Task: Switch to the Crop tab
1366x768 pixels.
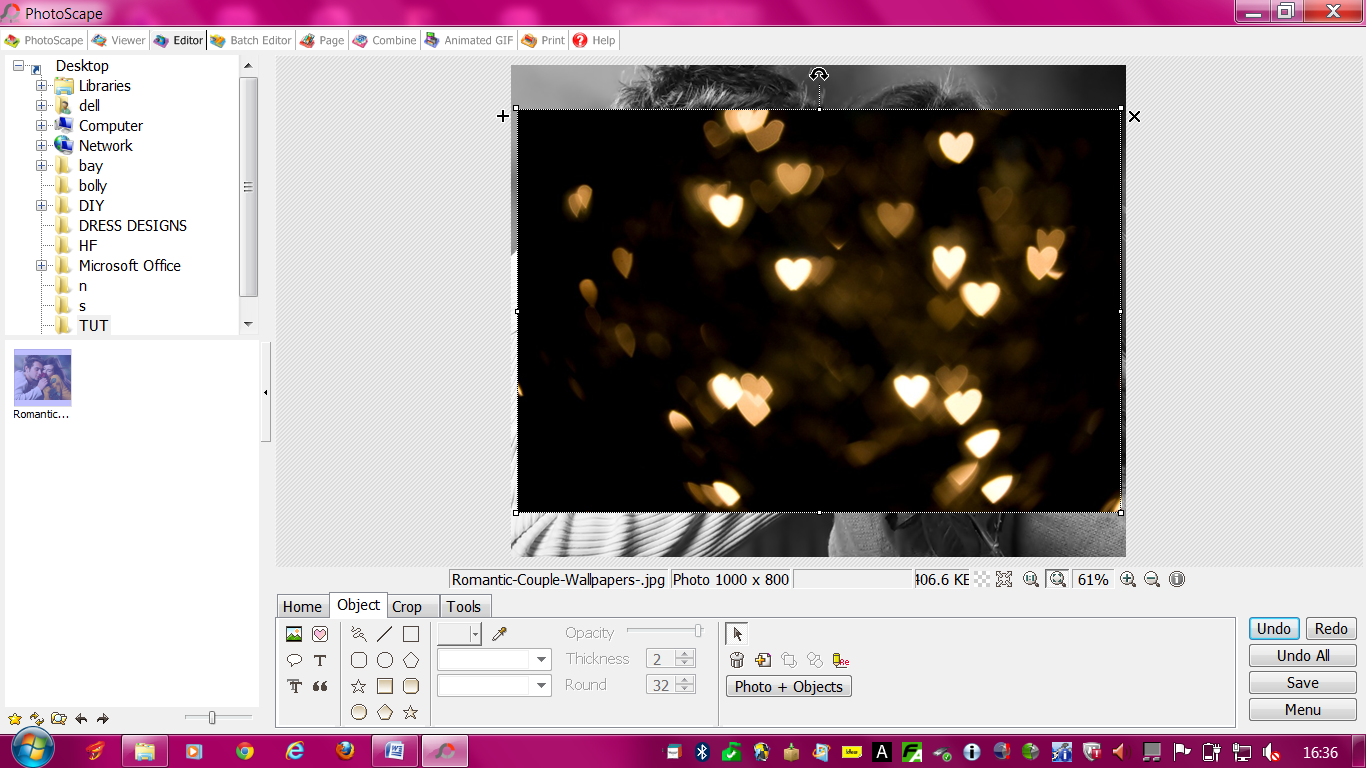Action: click(x=407, y=607)
